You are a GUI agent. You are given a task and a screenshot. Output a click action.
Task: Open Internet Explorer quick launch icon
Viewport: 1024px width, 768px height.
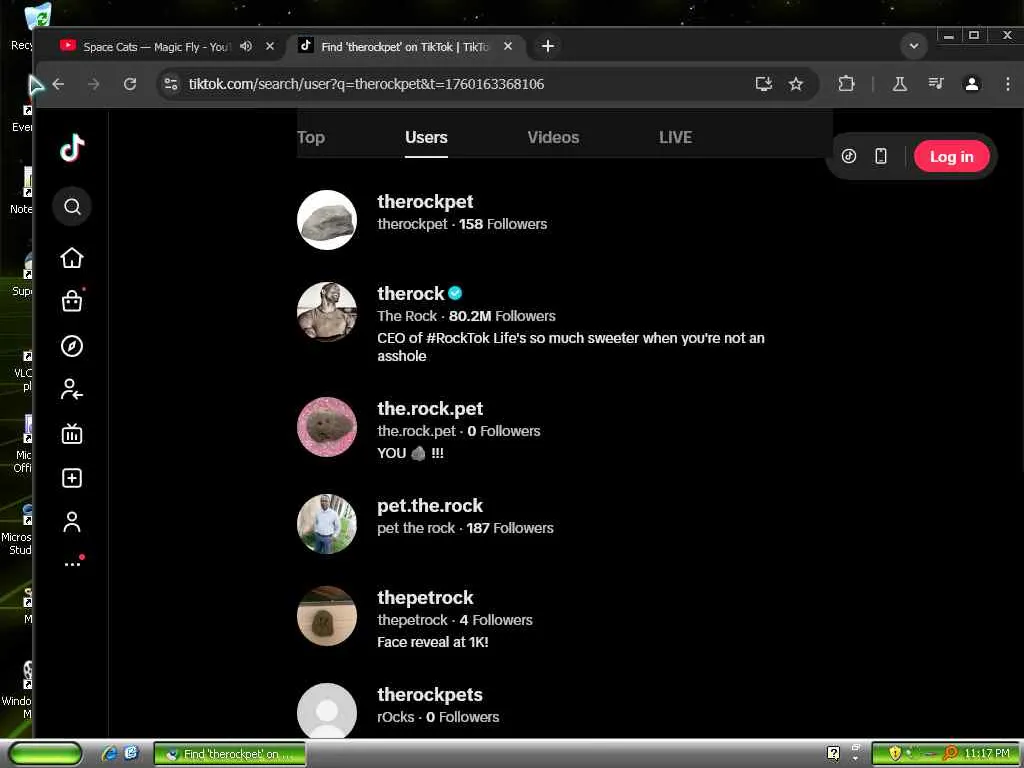pyautogui.click(x=108, y=754)
